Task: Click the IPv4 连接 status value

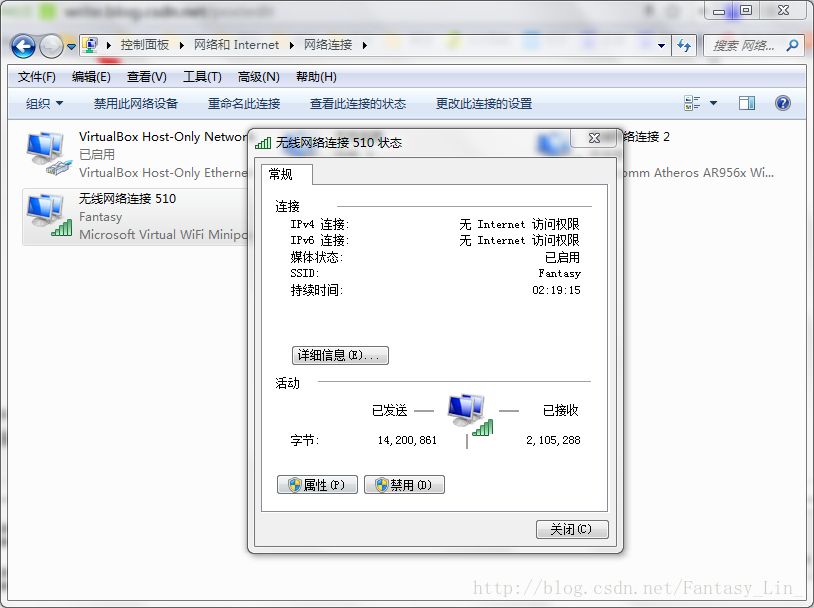Action: (519, 224)
